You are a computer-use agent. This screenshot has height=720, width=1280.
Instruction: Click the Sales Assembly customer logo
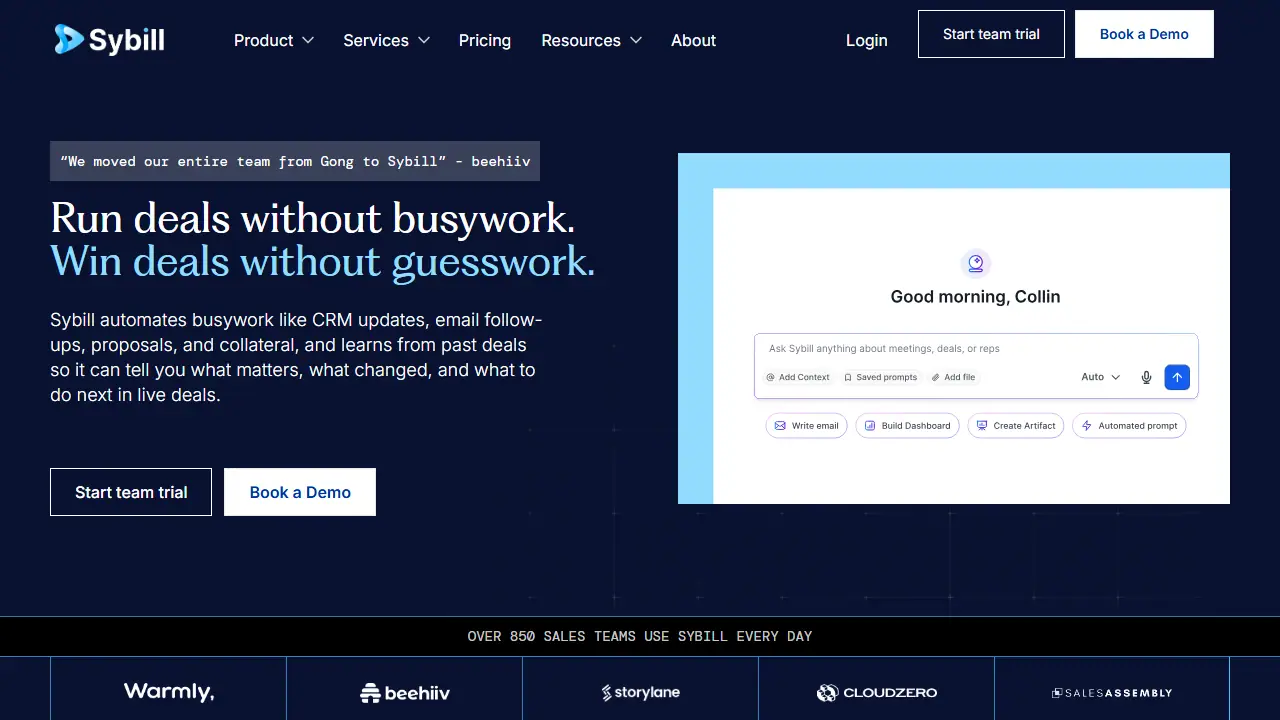coord(1112,692)
